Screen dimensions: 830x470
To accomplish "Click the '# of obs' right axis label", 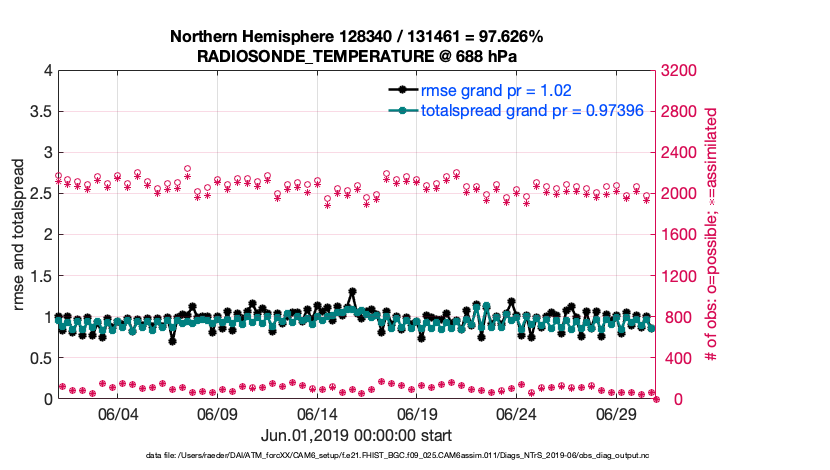I will [x=711, y=235].
